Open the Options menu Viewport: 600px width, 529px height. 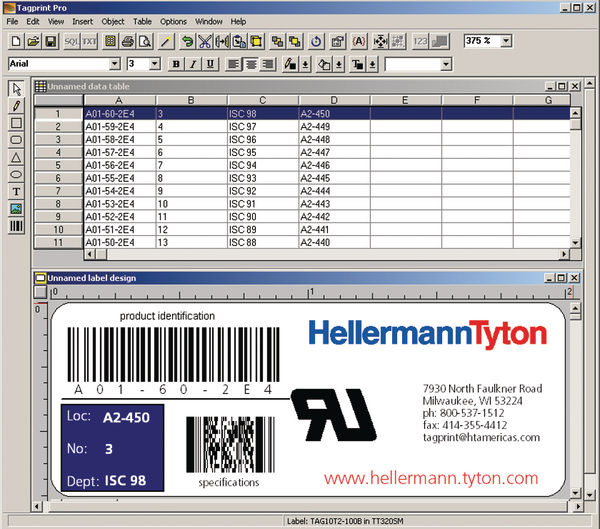(x=173, y=21)
